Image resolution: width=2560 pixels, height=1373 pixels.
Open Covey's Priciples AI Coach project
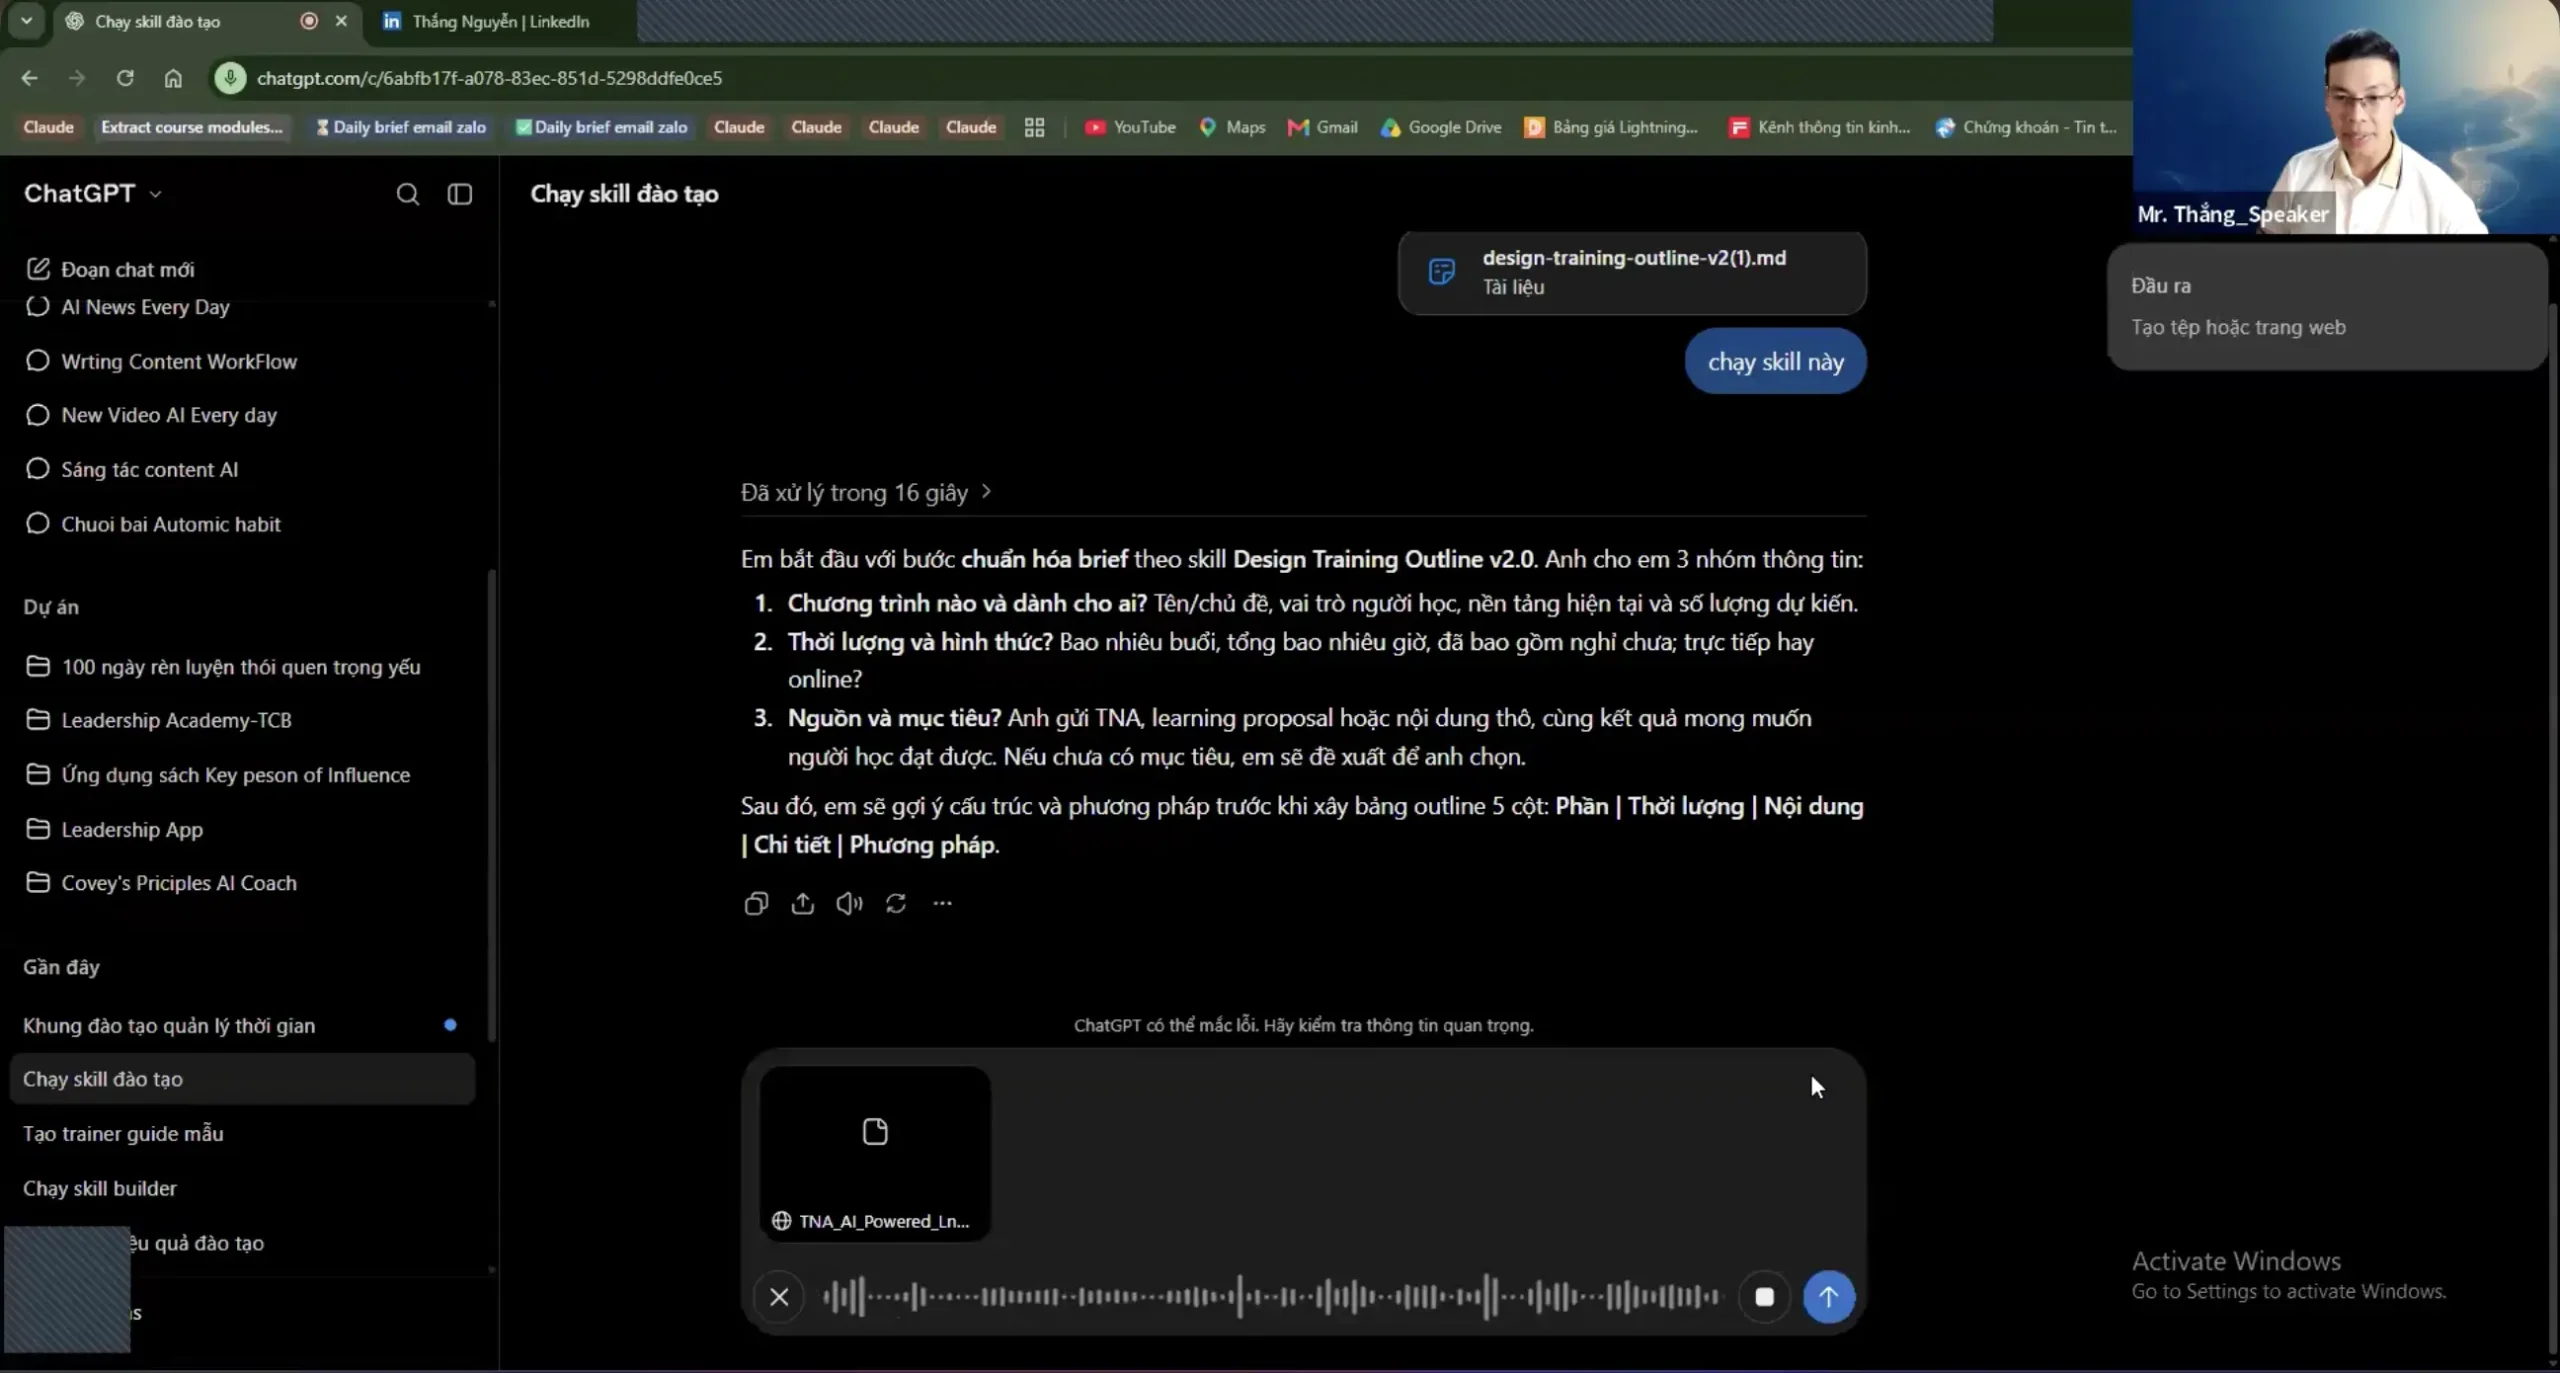(162, 883)
